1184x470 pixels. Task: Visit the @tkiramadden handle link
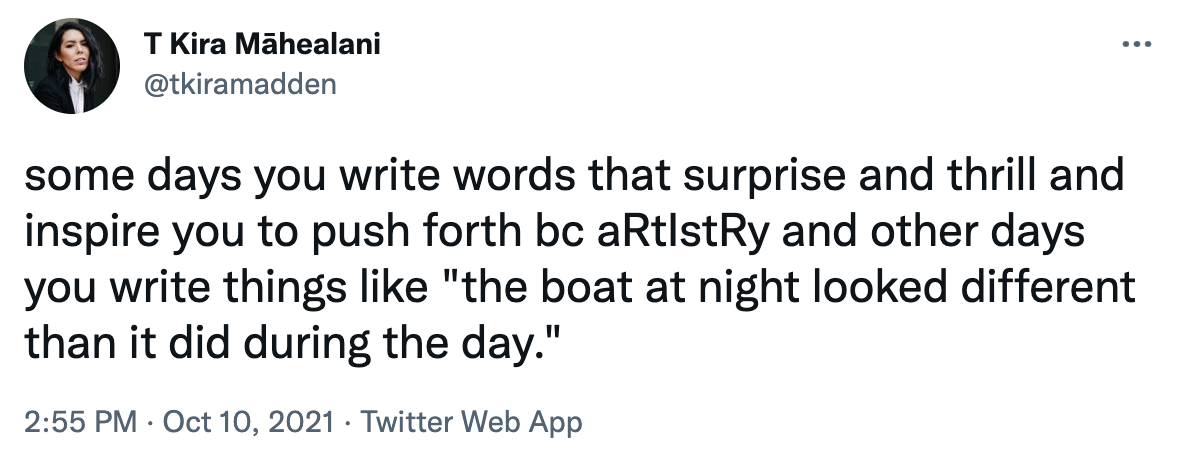[239, 84]
